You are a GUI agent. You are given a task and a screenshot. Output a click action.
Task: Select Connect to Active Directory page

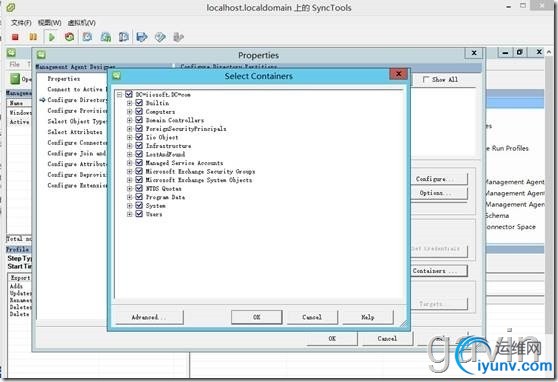(77, 89)
